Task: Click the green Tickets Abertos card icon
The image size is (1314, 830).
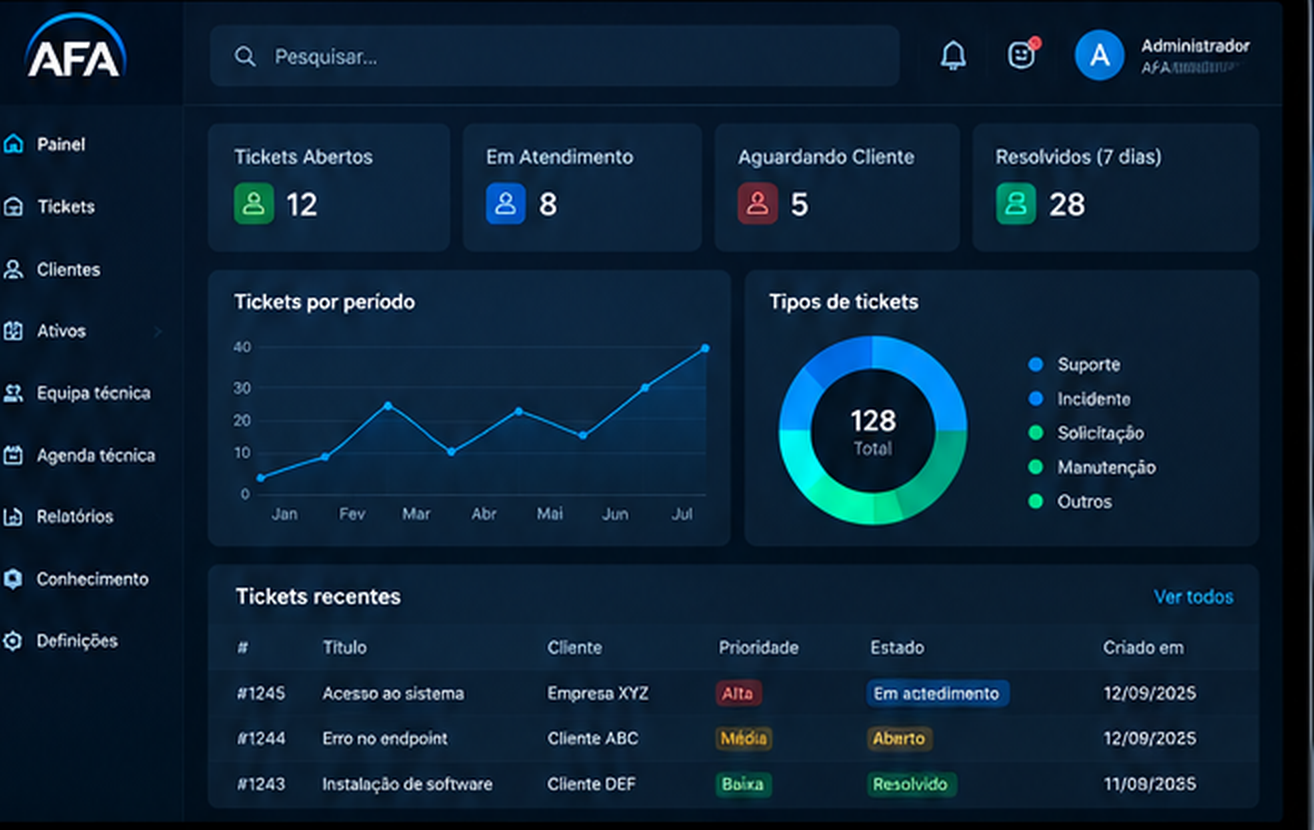Action: click(x=254, y=204)
